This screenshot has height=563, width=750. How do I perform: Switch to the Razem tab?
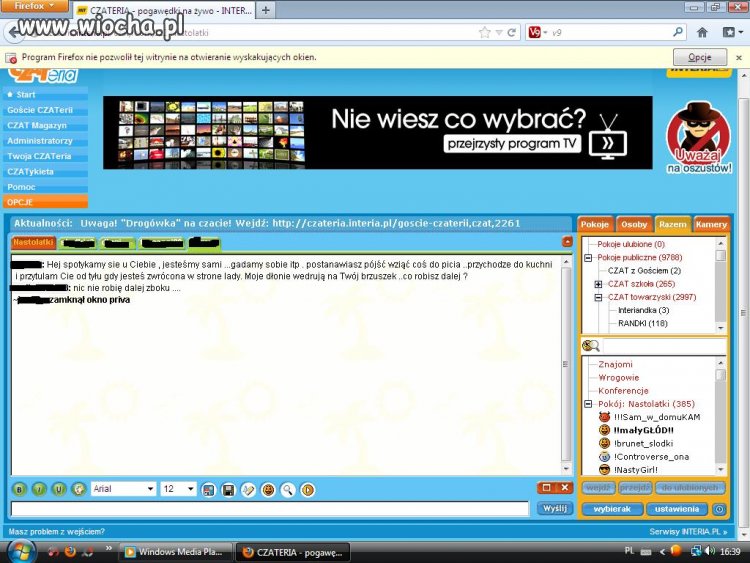point(673,224)
